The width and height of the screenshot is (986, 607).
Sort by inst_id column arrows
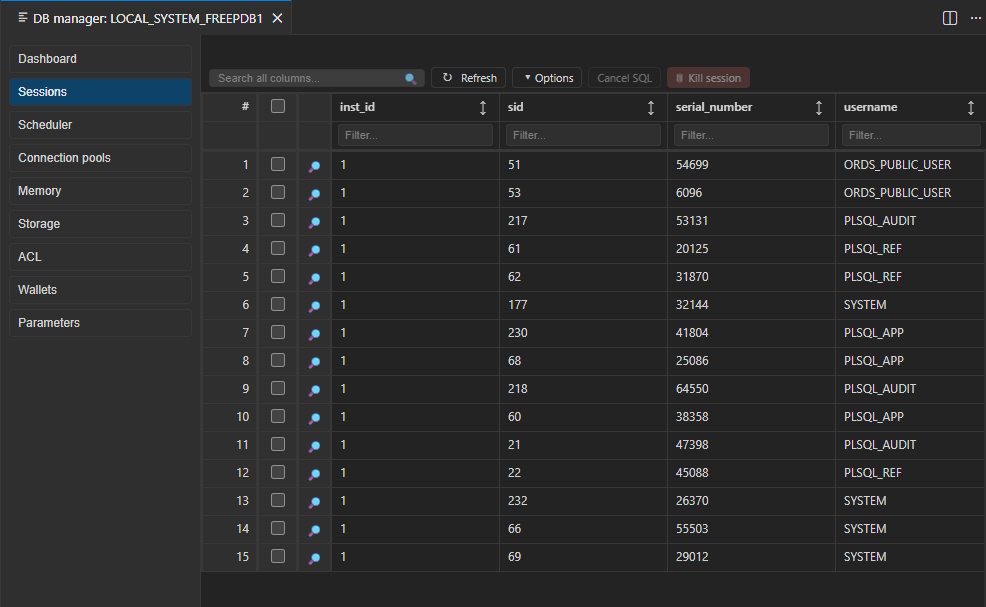pyautogui.click(x=483, y=108)
